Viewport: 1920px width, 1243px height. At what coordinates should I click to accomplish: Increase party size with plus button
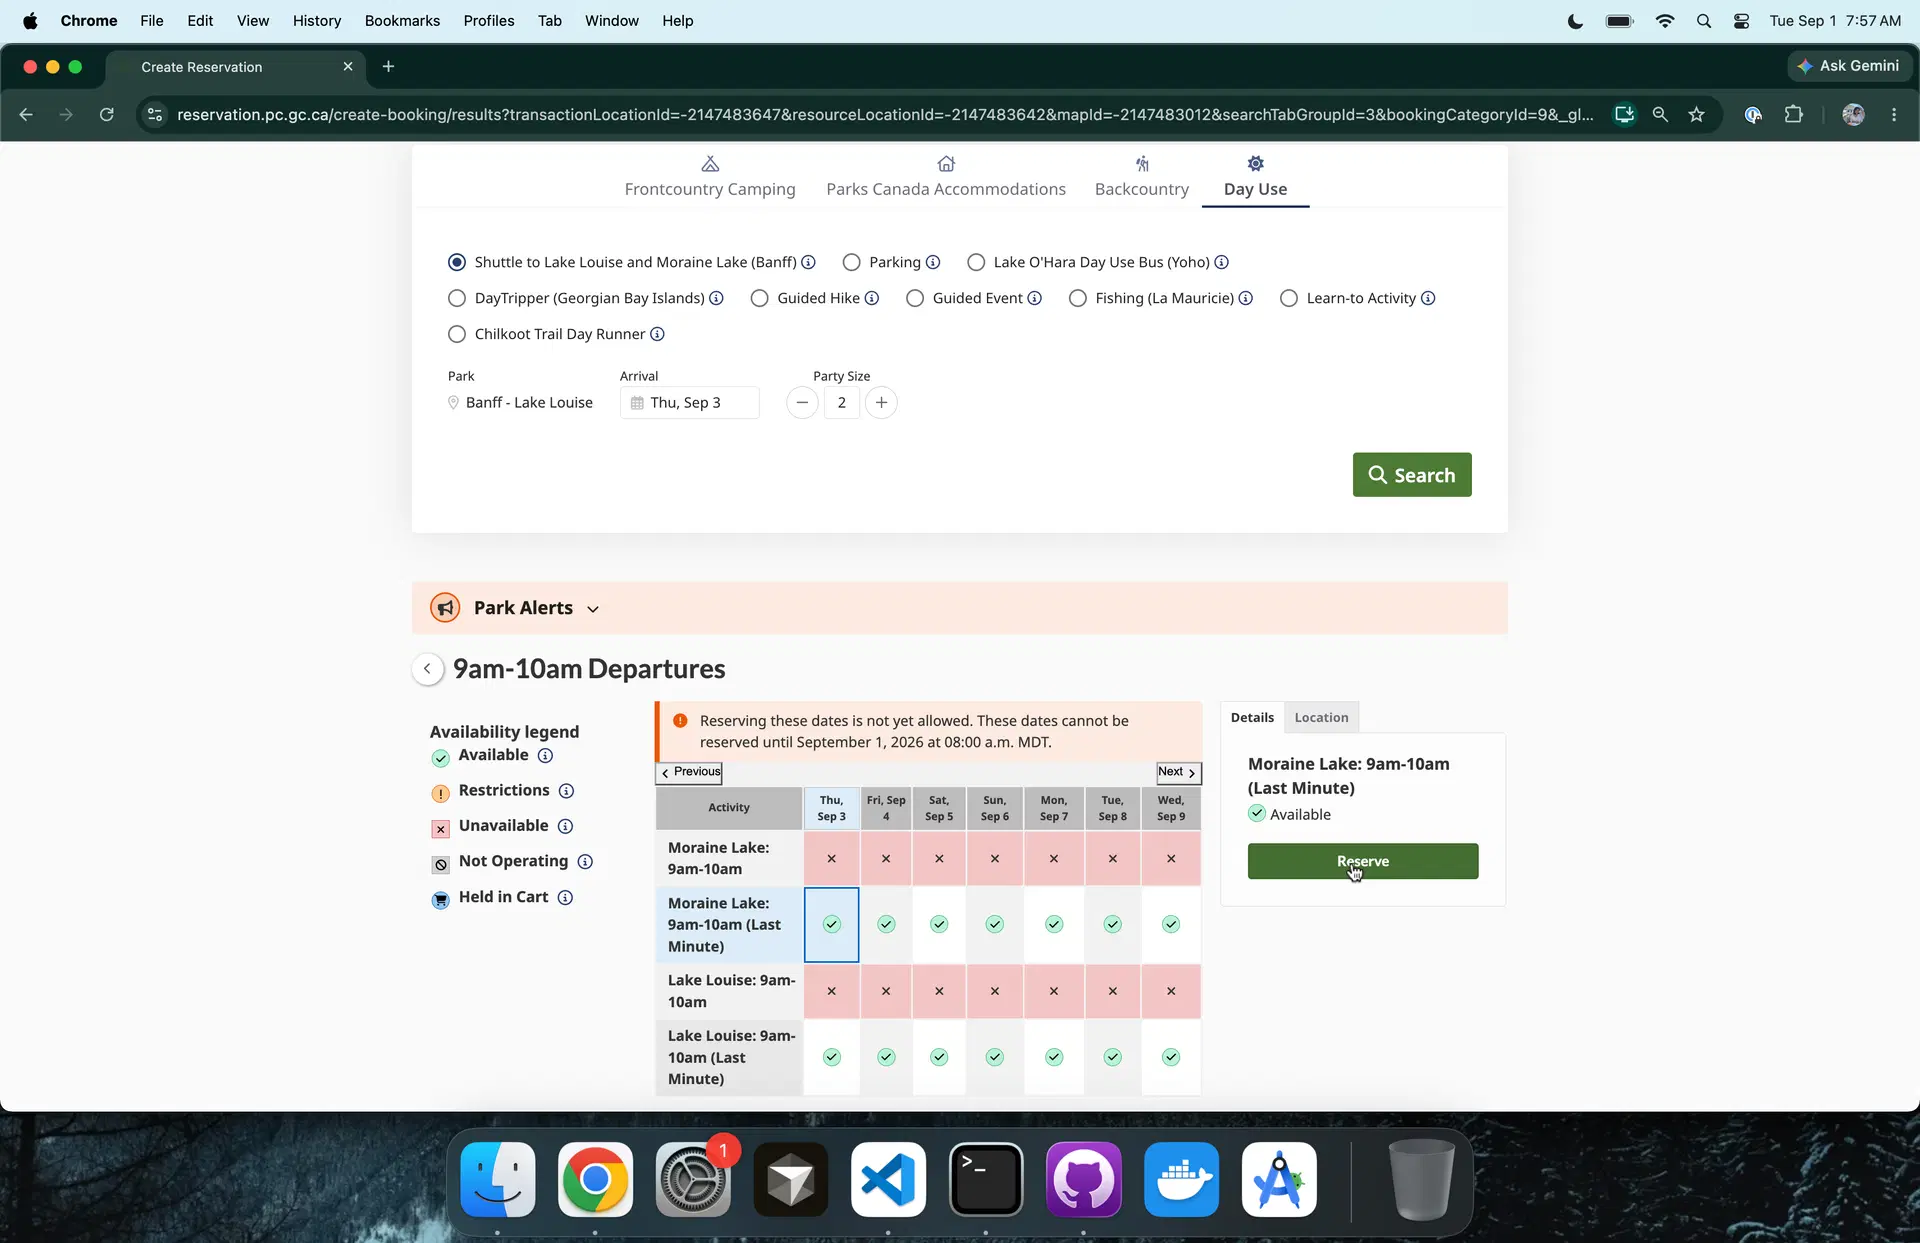pyautogui.click(x=881, y=403)
